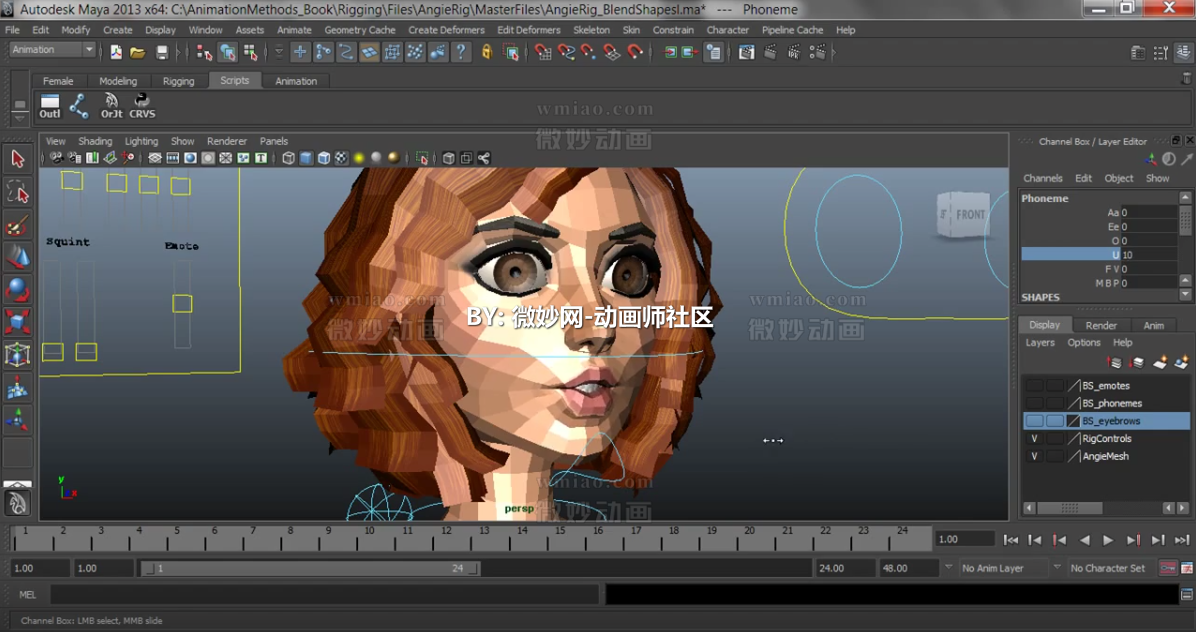Screen dimensions: 1196x632
Task: Create new empty layer icon
Action: (1159, 362)
